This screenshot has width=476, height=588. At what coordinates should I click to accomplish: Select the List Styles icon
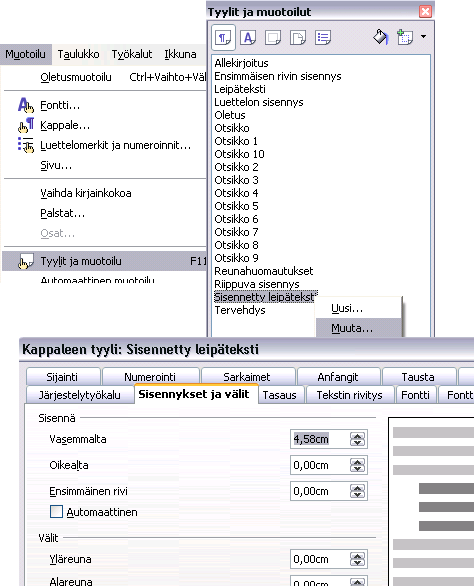pyautogui.click(x=323, y=38)
